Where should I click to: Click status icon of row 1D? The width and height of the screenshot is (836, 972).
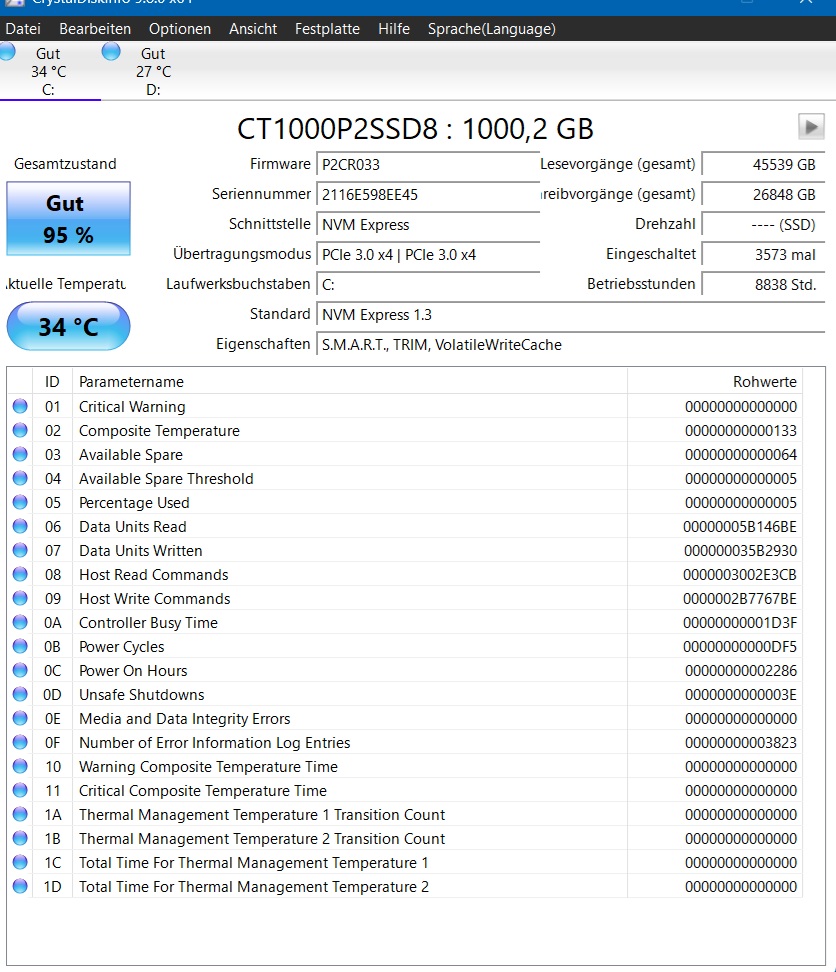[20, 886]
